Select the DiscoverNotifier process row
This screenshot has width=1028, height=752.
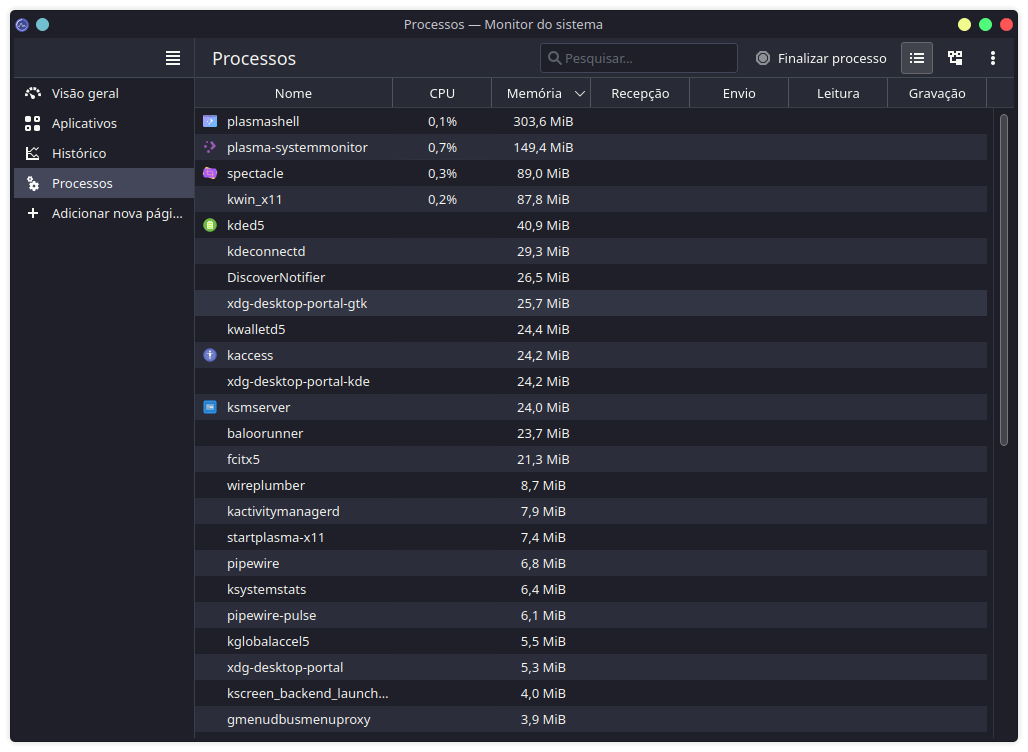(591, 277)
